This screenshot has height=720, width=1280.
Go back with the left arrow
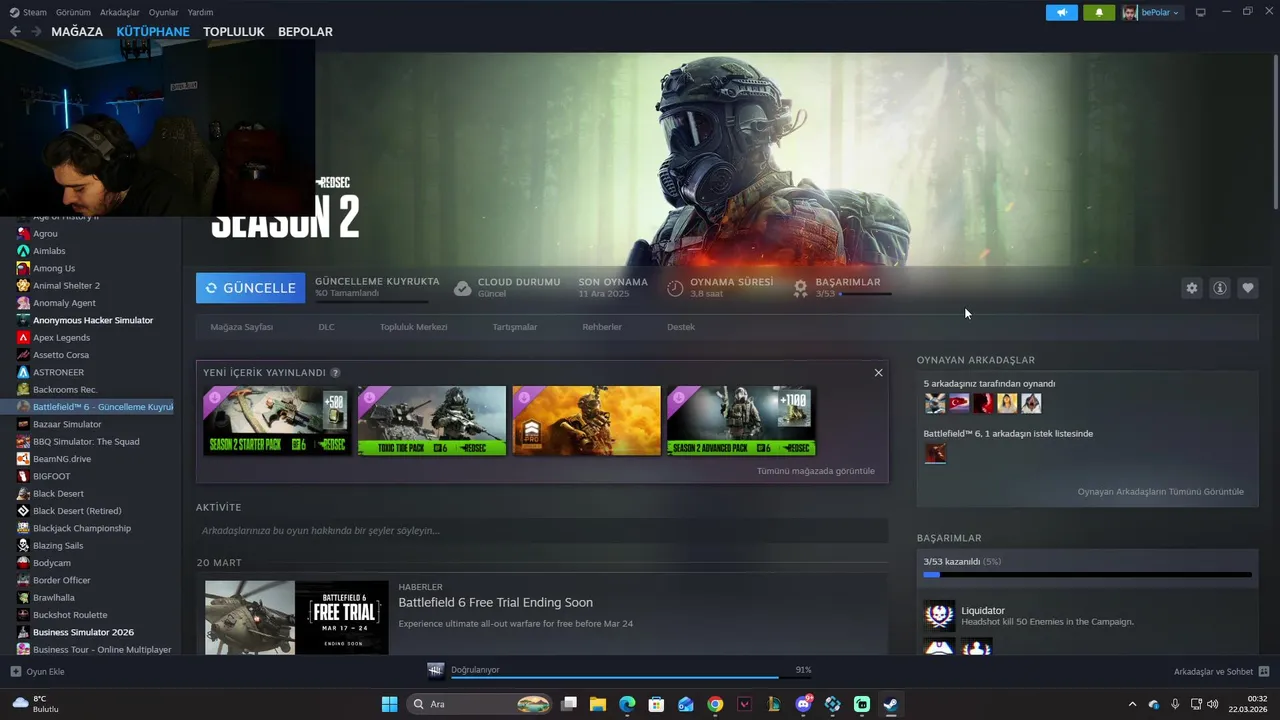point(15,31)
